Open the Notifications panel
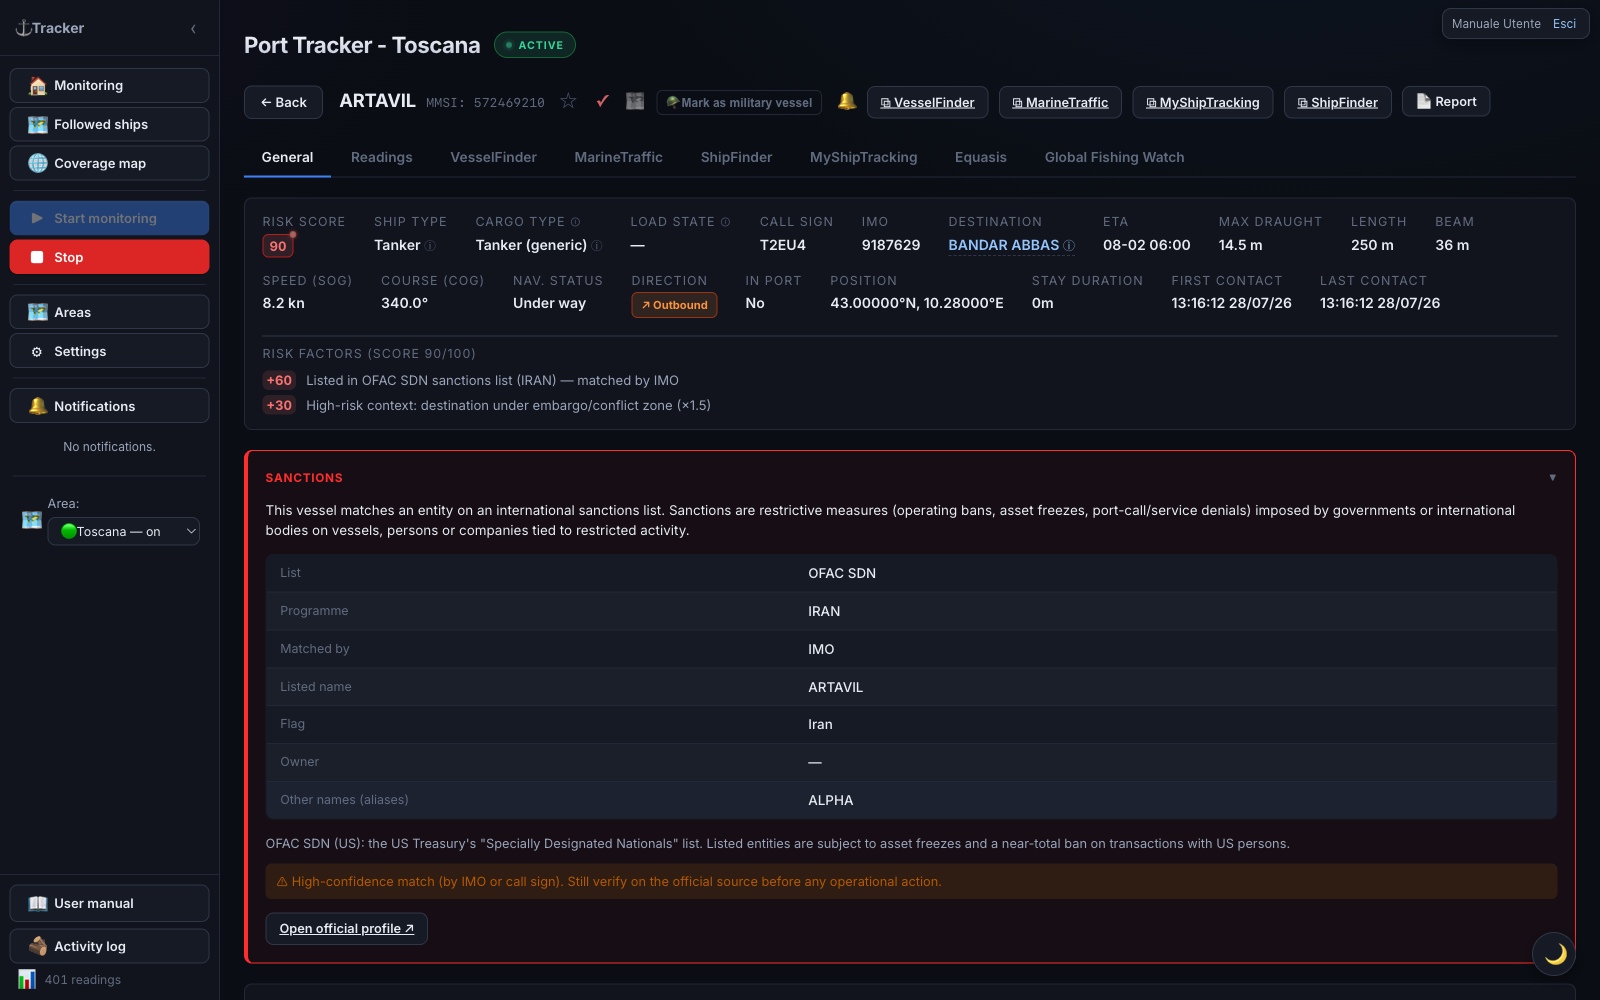The height and width of the screenshot is (1000, 1600). point(109,406)
